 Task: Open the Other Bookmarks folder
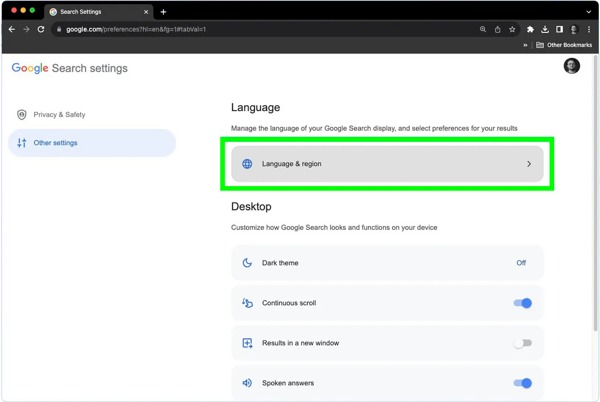[564, 45]
